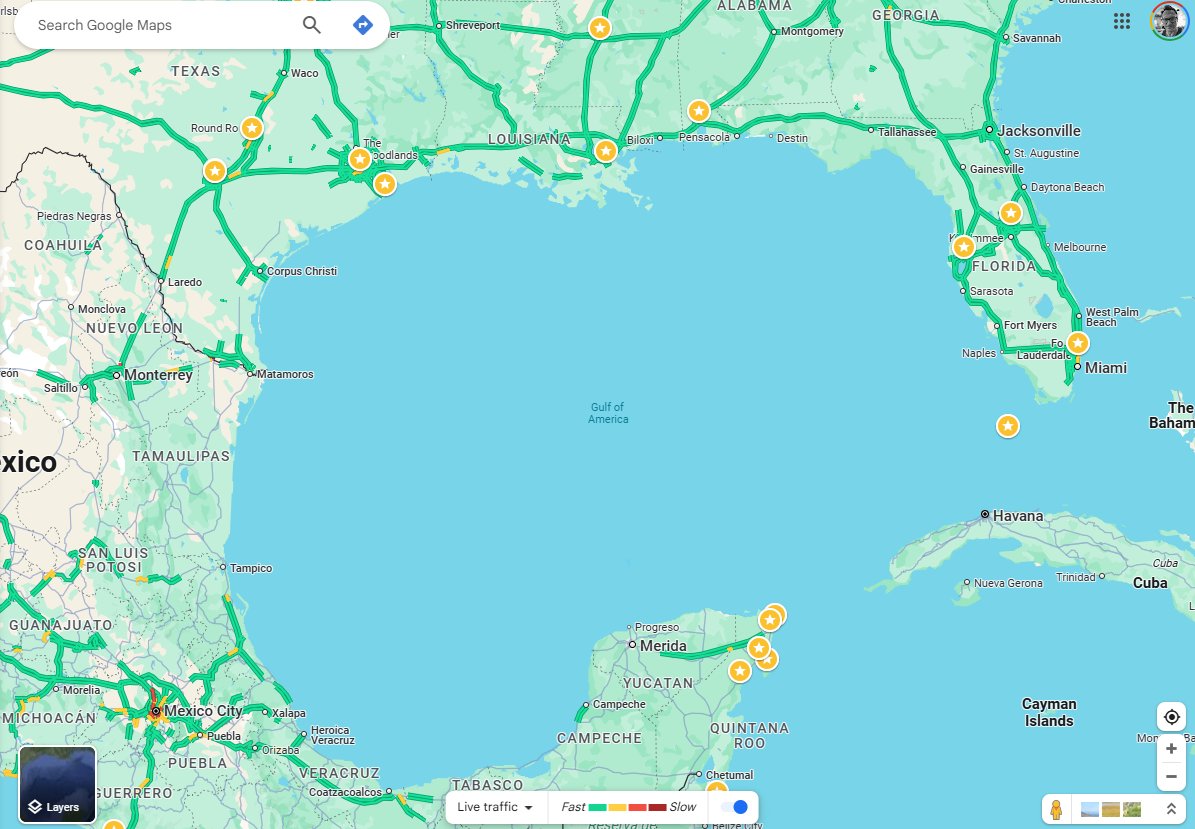Click saved star north of Pensacola

pyautogui.click(x=699, y=111)
